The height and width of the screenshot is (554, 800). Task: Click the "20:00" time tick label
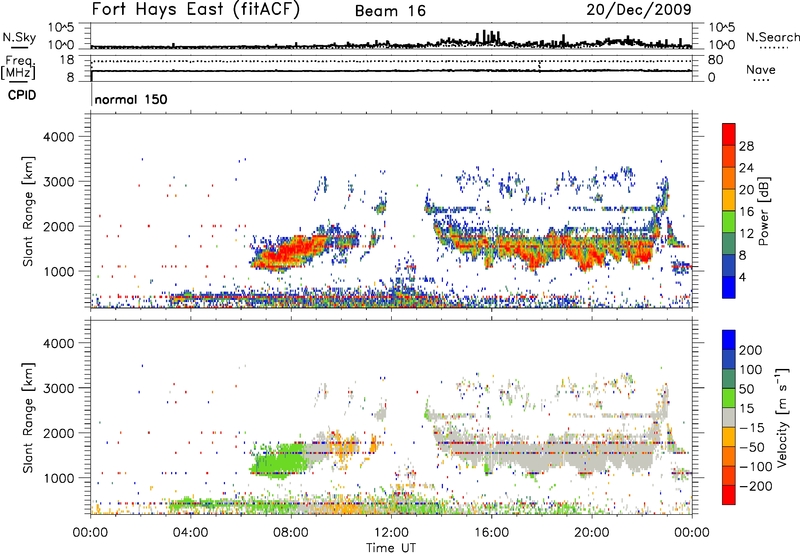(591, 533)
